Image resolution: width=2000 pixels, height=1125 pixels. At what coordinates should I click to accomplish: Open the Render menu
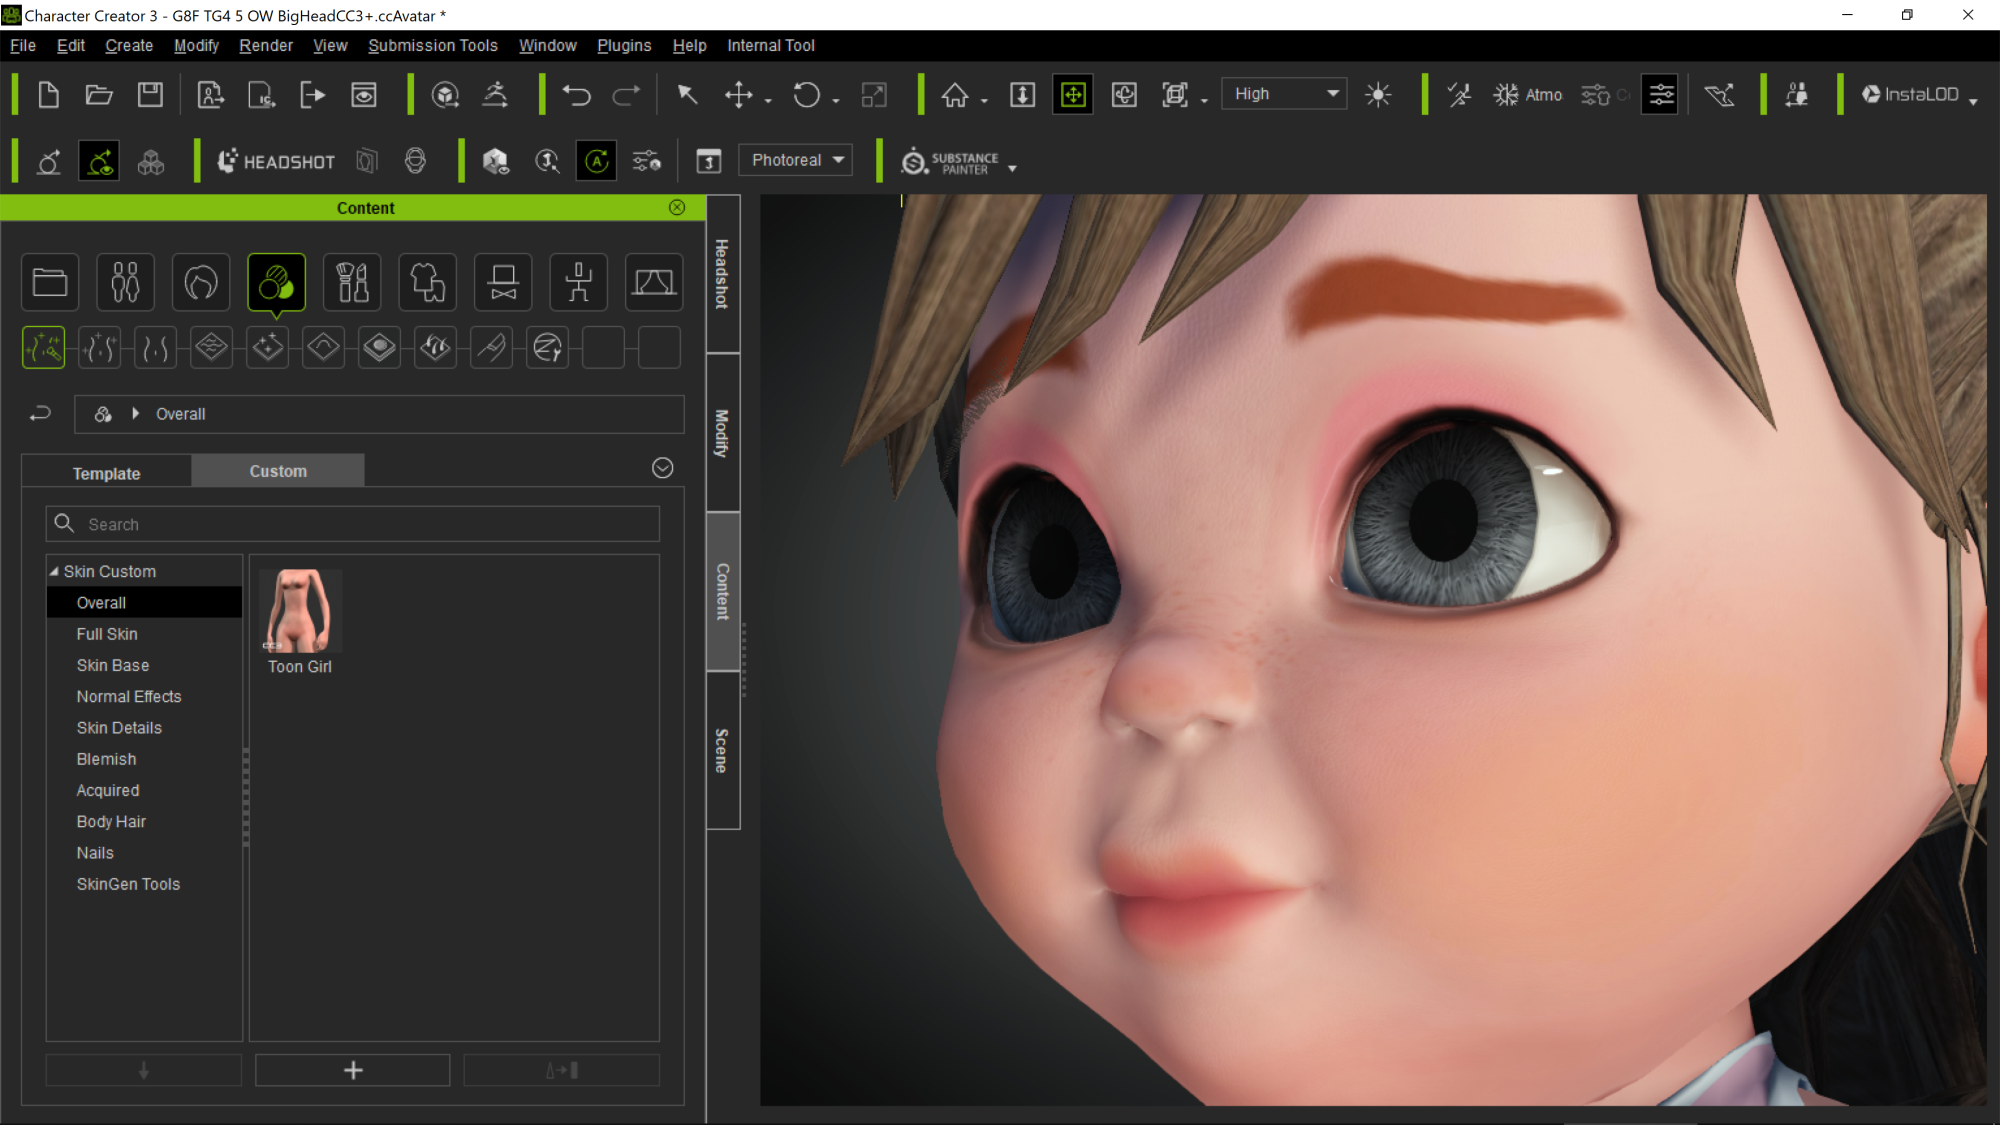[x=266, y=46]
